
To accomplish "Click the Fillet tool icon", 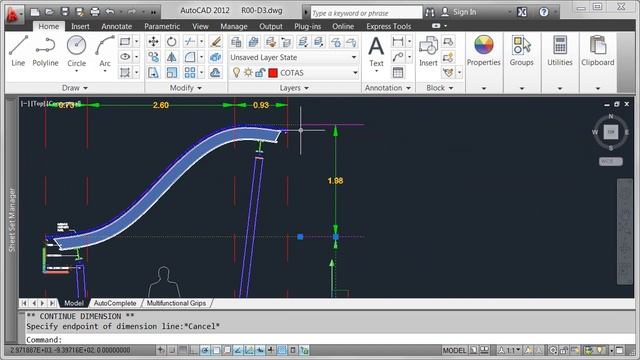I will point(189,57).
